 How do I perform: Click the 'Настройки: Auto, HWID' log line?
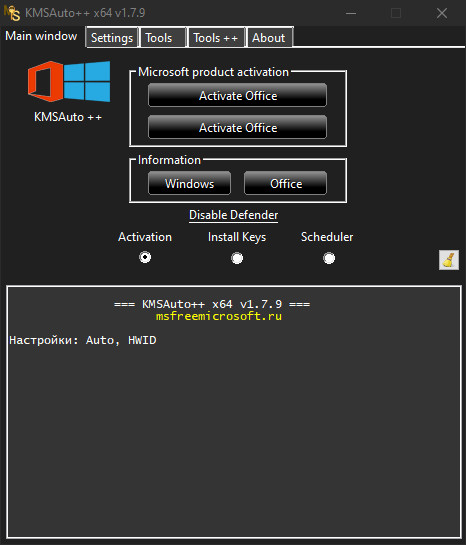click(x=83, y=340)
